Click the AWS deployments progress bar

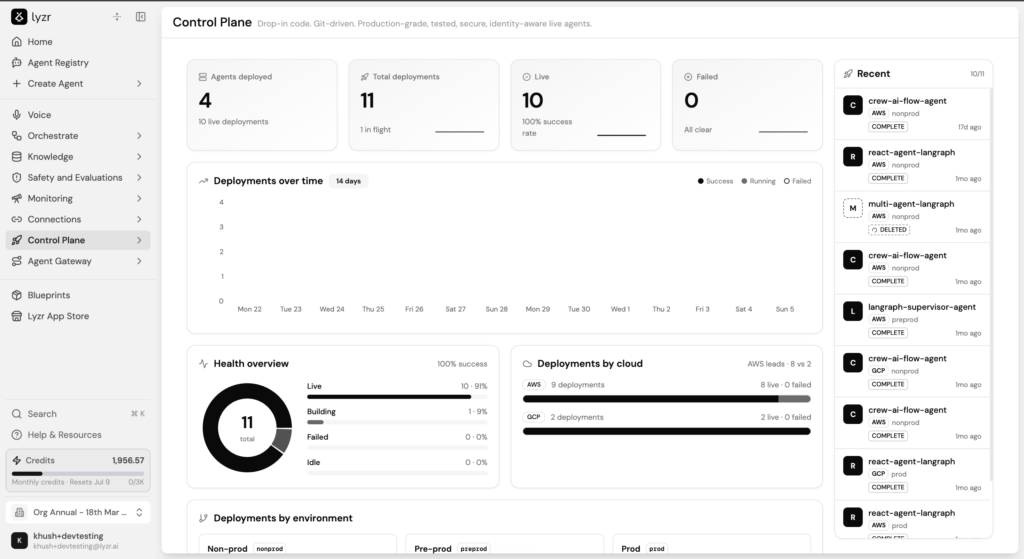pos(667,399)
